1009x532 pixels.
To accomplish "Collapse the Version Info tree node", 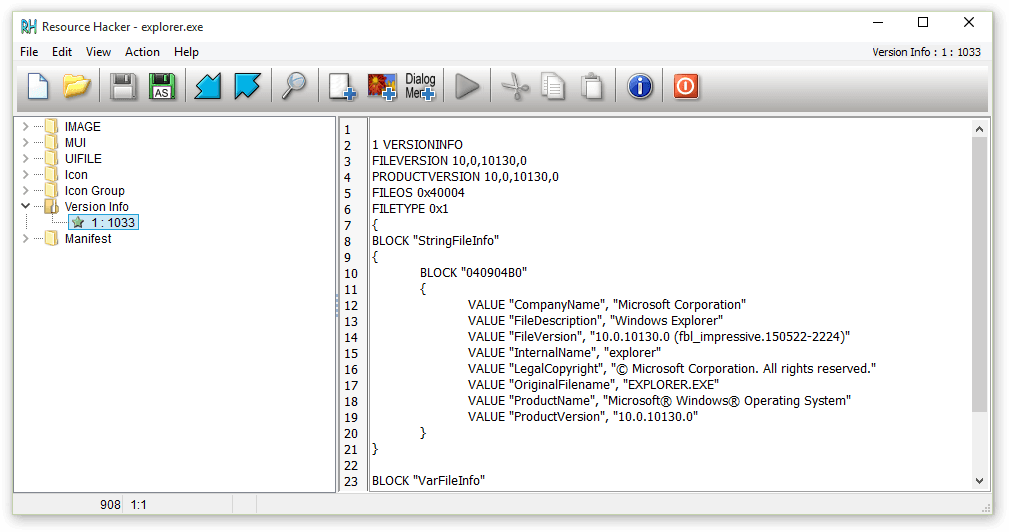I will [26, 206].
